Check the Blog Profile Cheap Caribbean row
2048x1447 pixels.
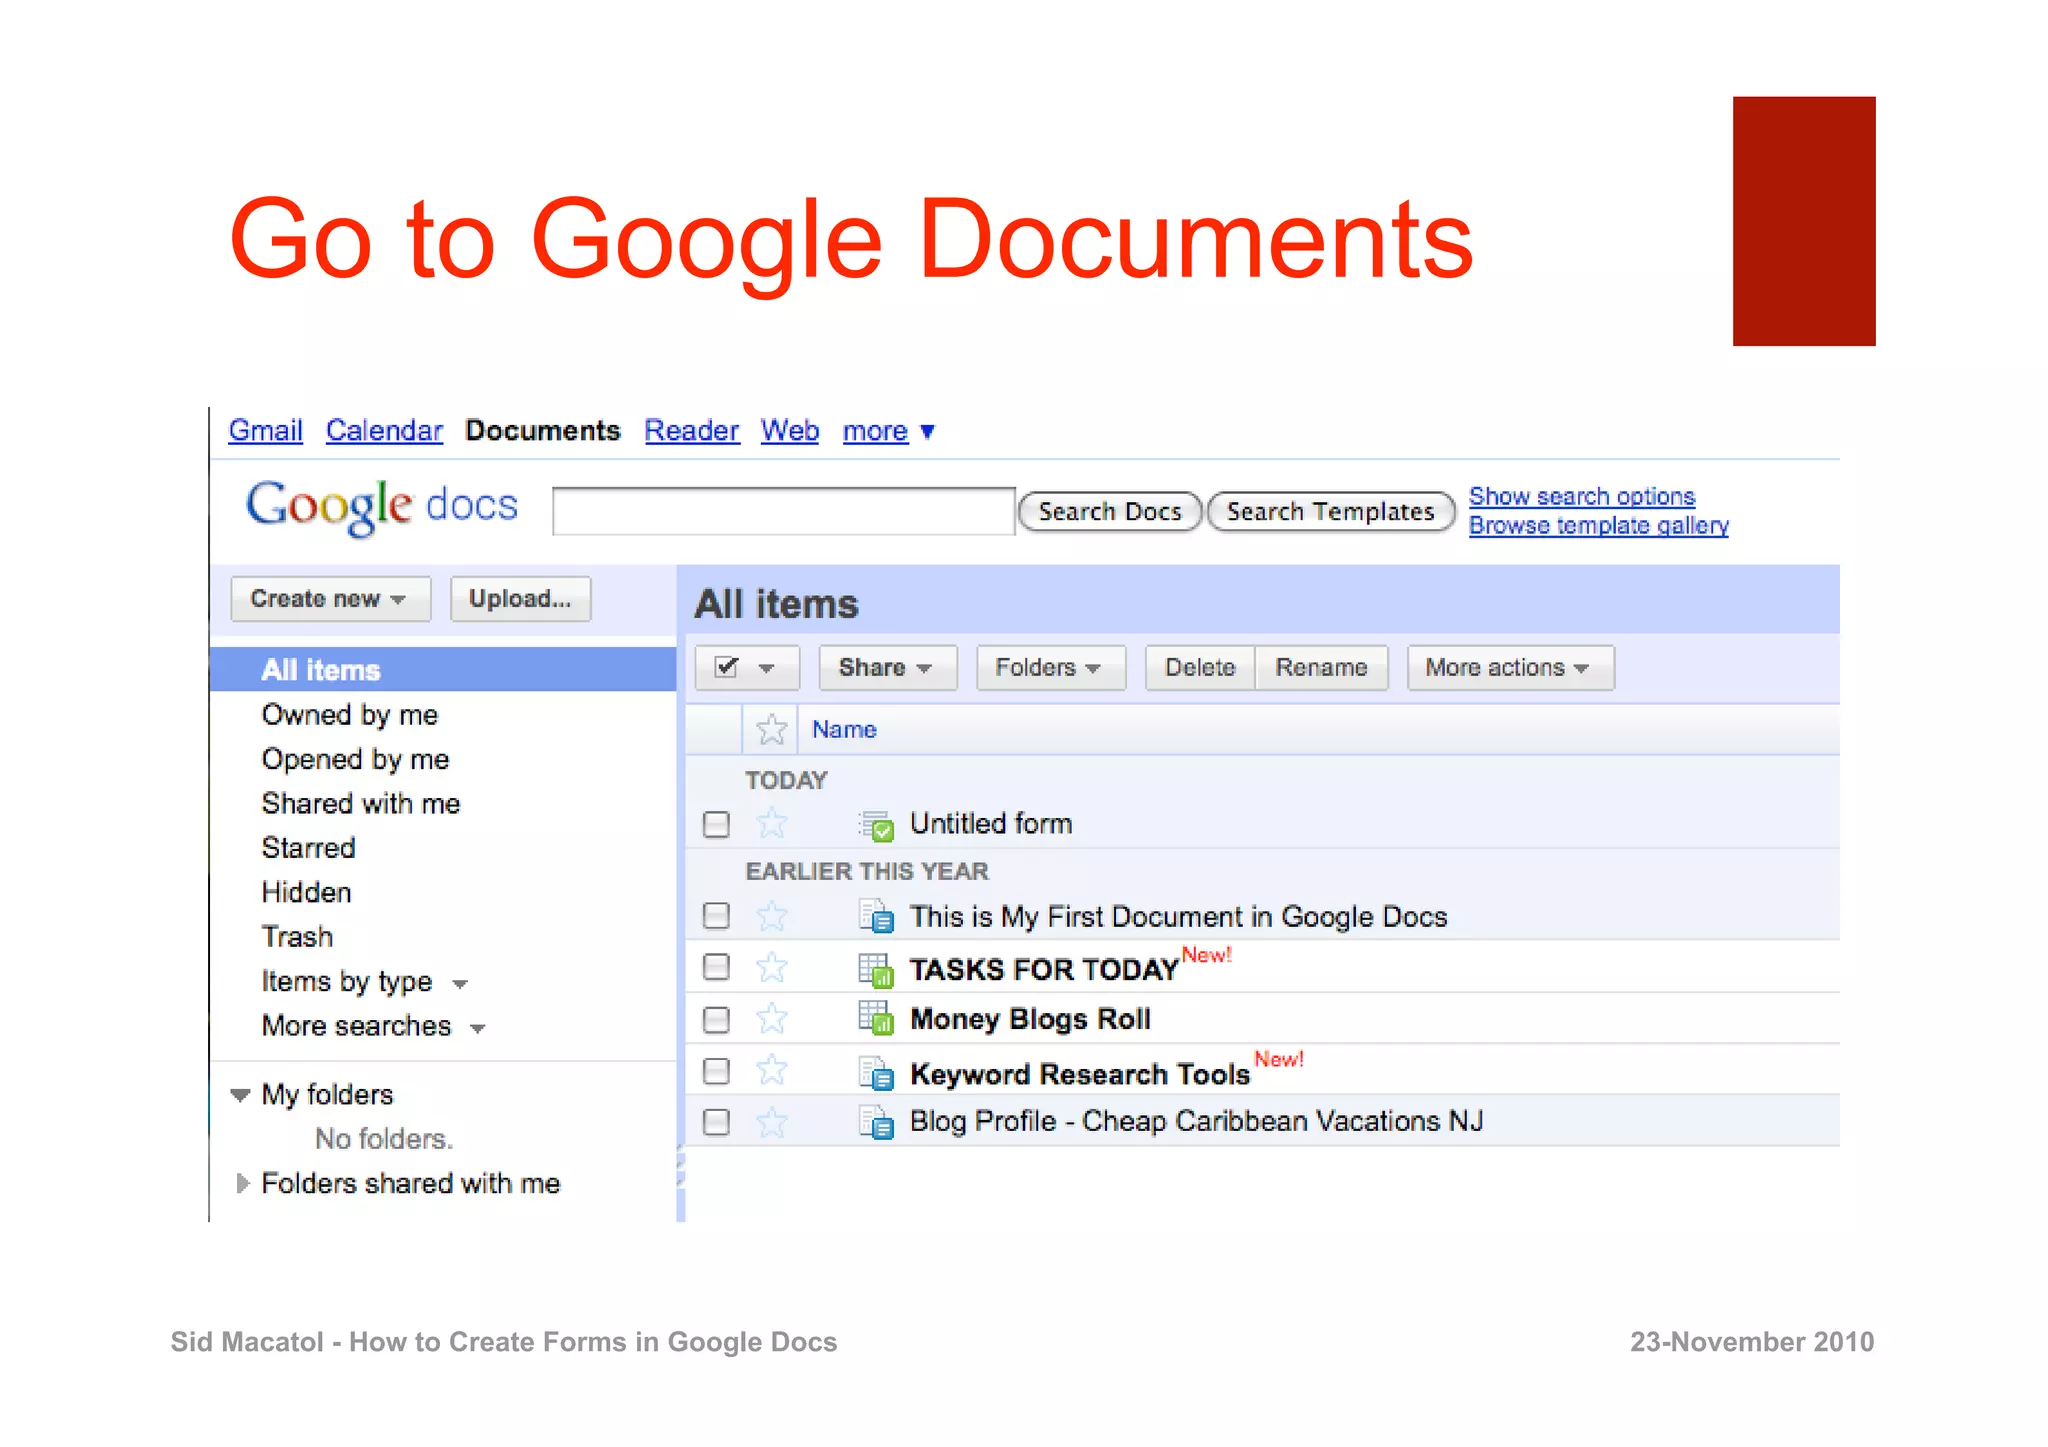point(716,1122)
